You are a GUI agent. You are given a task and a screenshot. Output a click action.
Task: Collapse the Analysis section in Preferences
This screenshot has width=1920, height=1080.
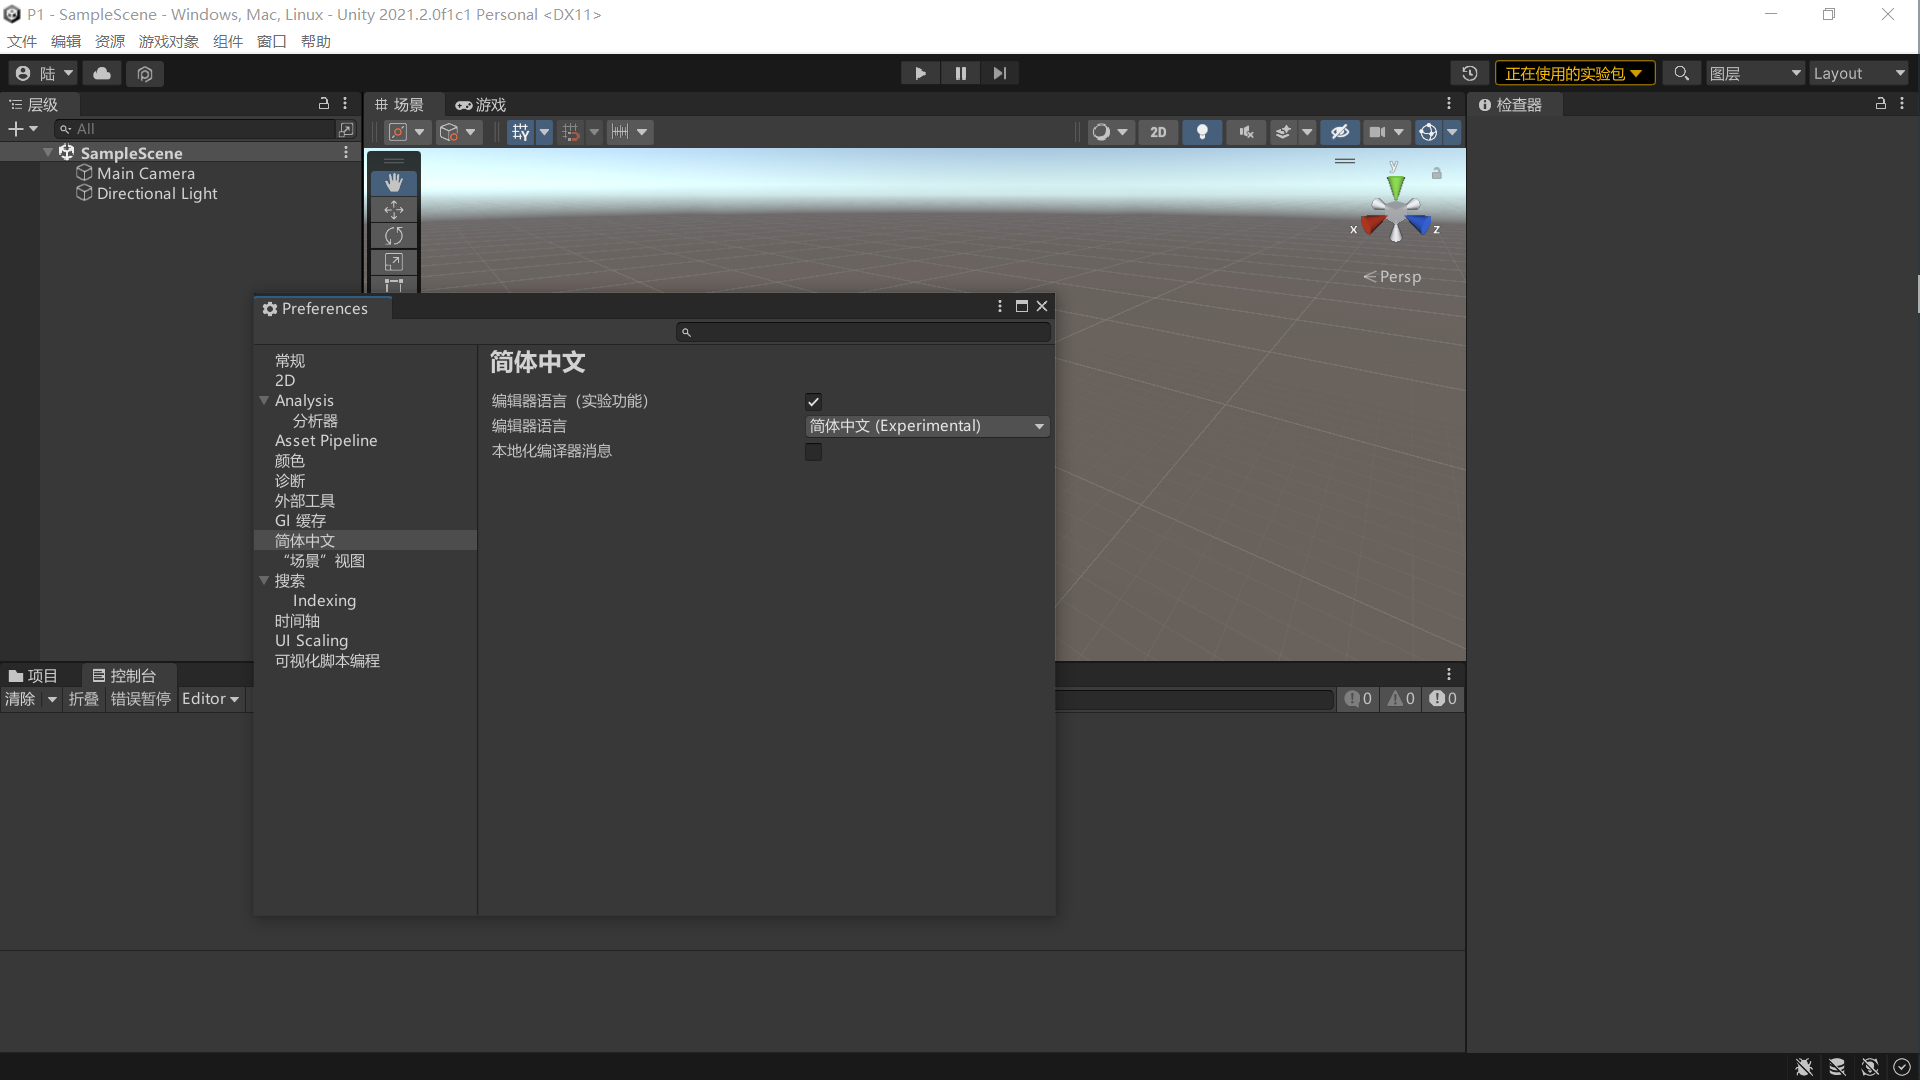263,400
